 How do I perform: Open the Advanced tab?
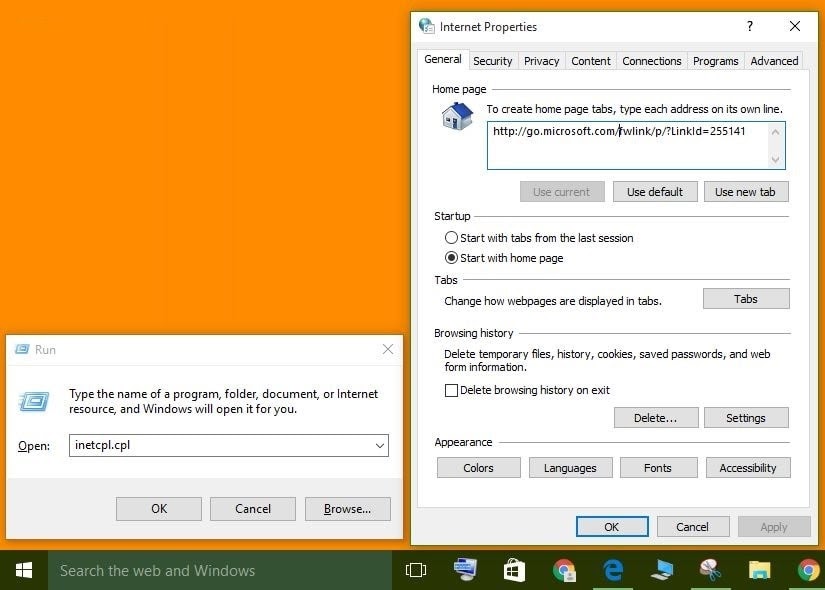(774, 61)
